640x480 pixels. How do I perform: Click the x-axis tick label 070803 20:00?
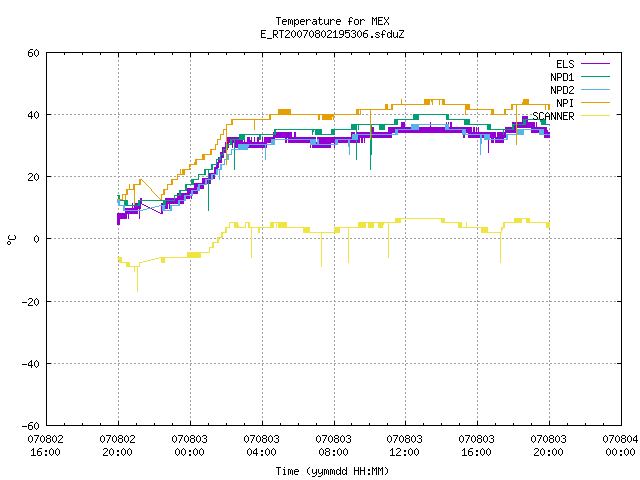click(549, 446)
